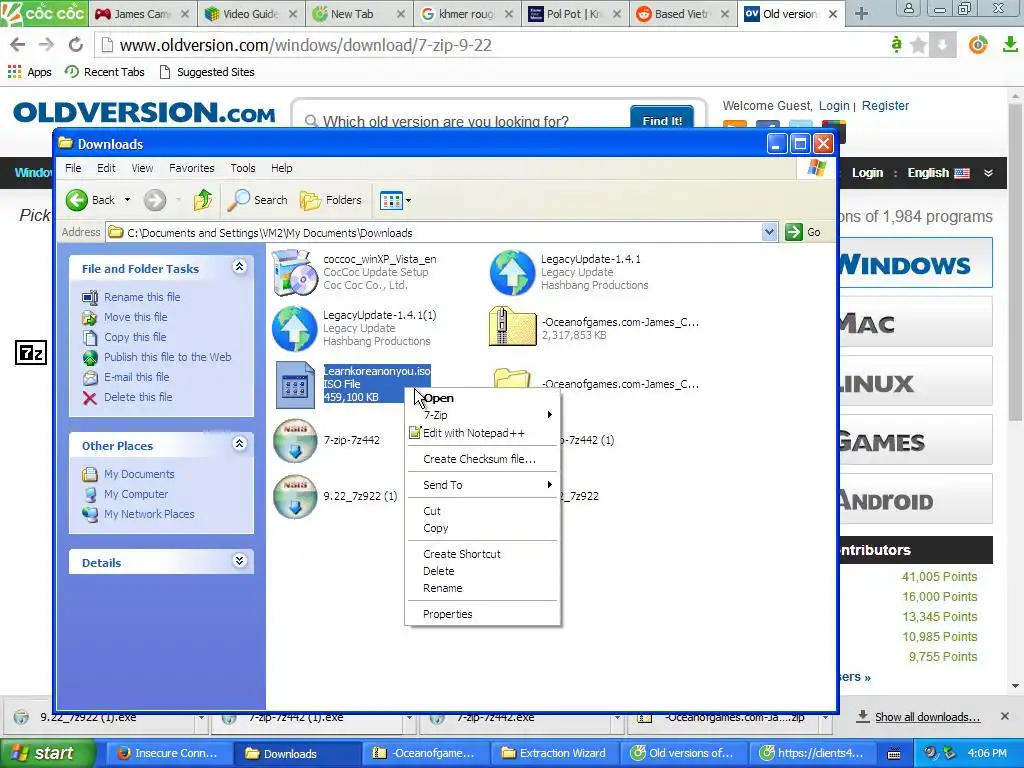This screenshot has height=768, width=1024.
Task: Switch to Extraction Wizard taskbar item
Action: [x=554, y=754]
